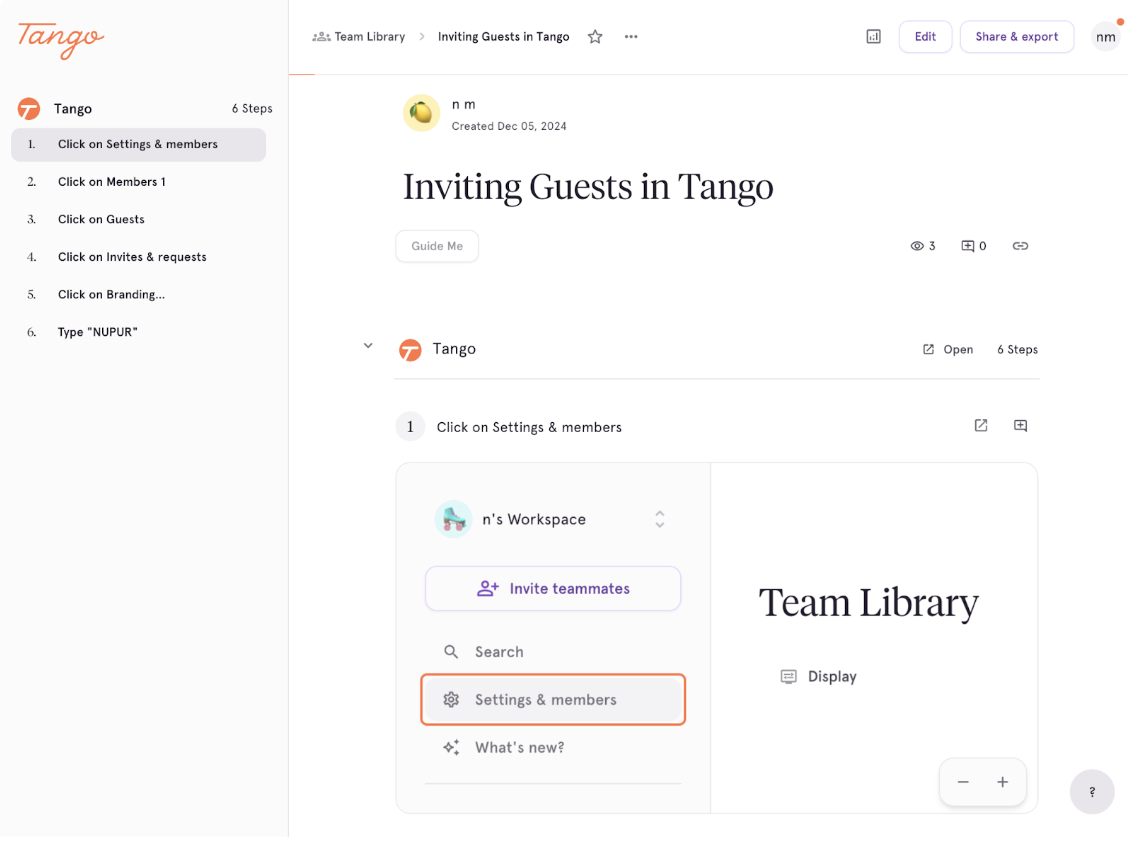Open Share & export
This screenshot has height=858, width=1134.
[1016, 37]
